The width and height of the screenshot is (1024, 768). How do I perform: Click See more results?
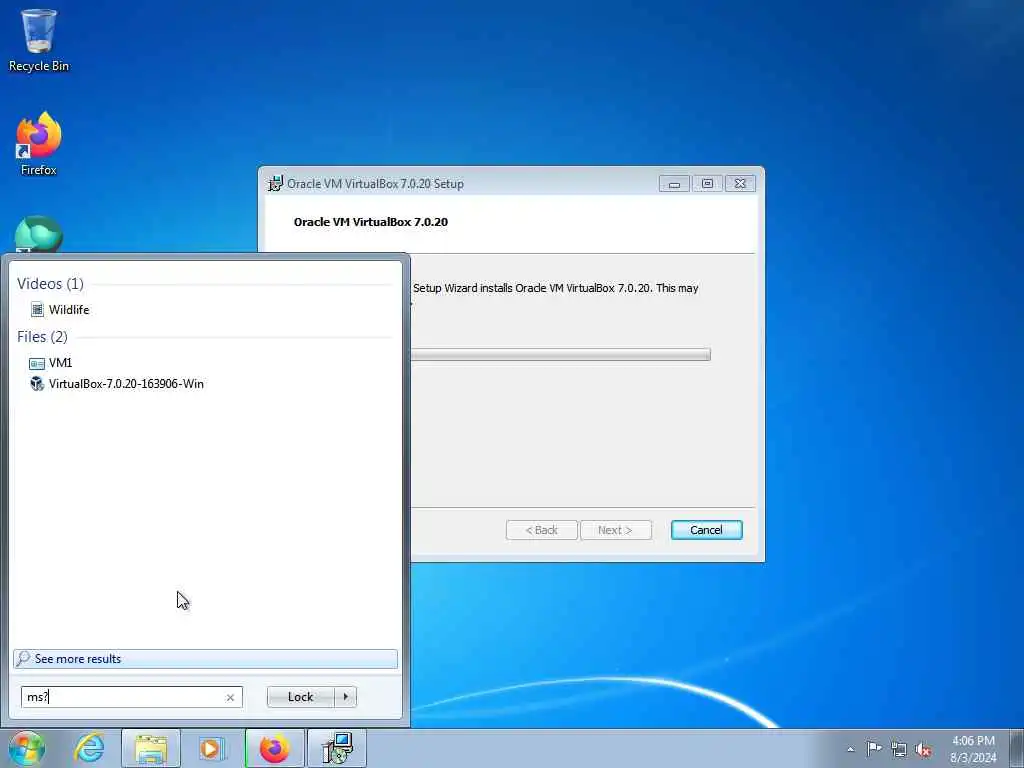coord(205,658)
